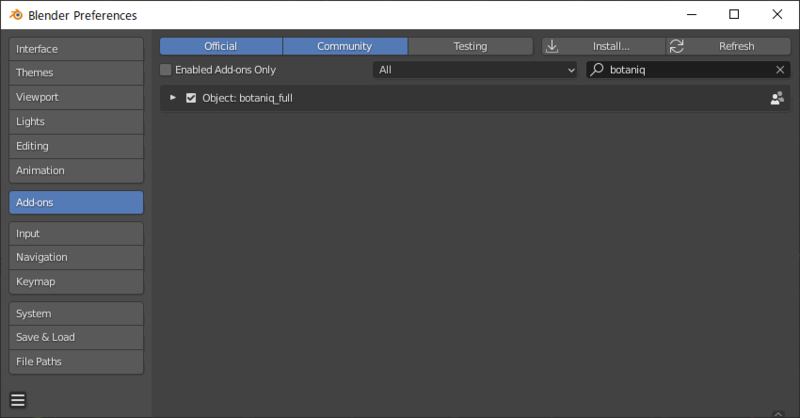Click the Install download arrow icon
Viewport: 800px width, 418px height.
point(552,46)
